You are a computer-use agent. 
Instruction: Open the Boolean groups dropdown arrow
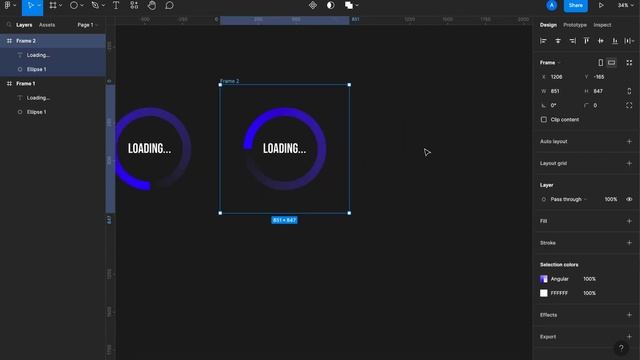(x=357, y=5)
